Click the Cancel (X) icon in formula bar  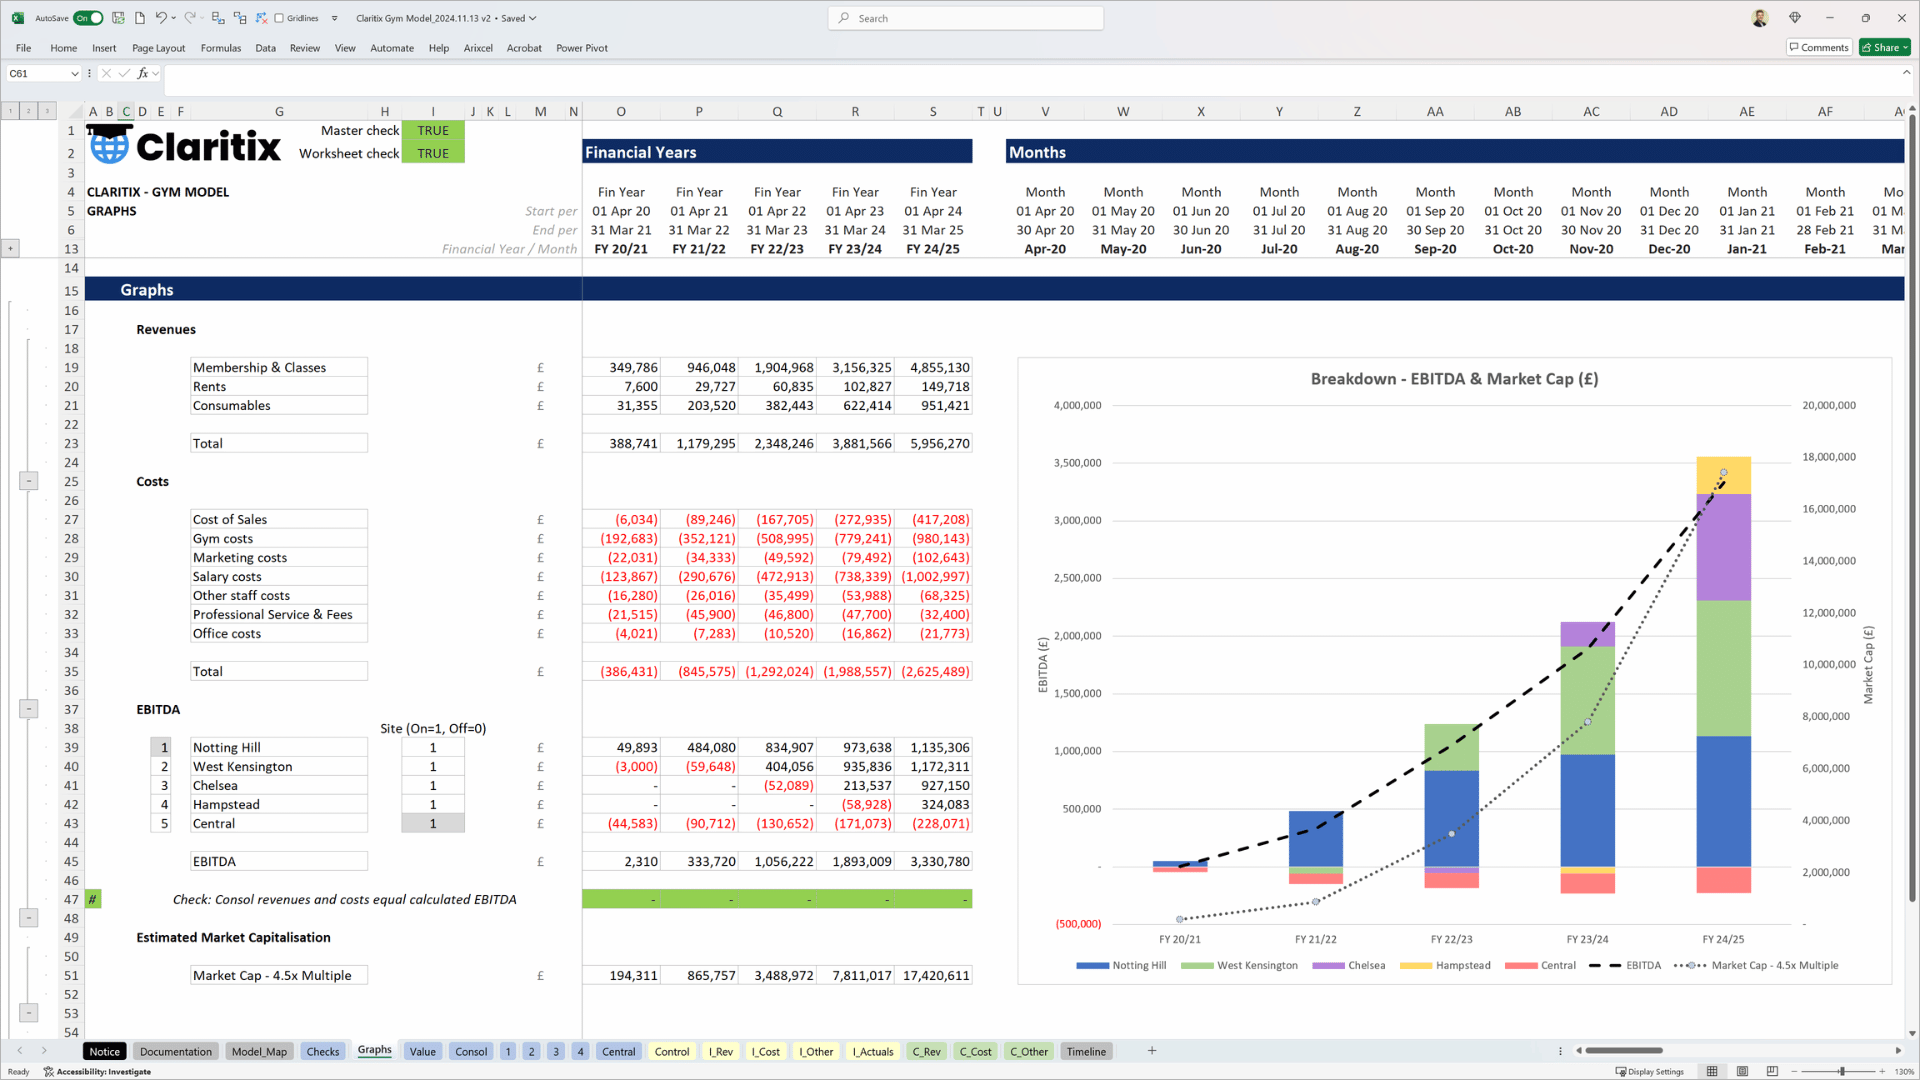[x=106, y=73]
